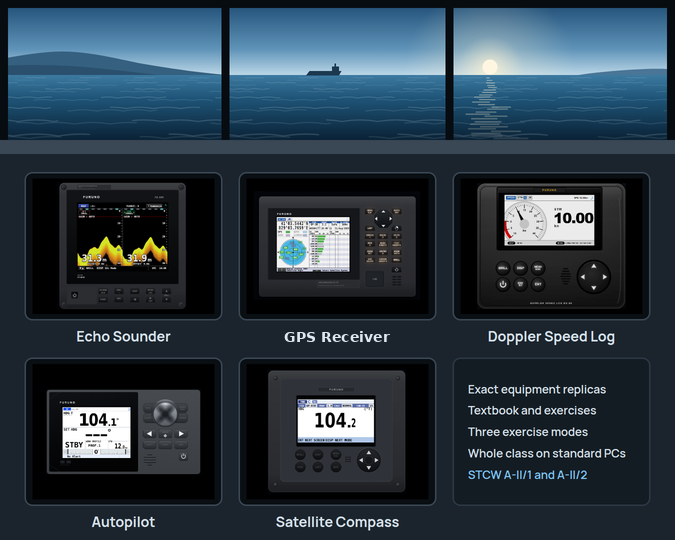Click the power button on Doppler Speed Log

pos(502,284)
